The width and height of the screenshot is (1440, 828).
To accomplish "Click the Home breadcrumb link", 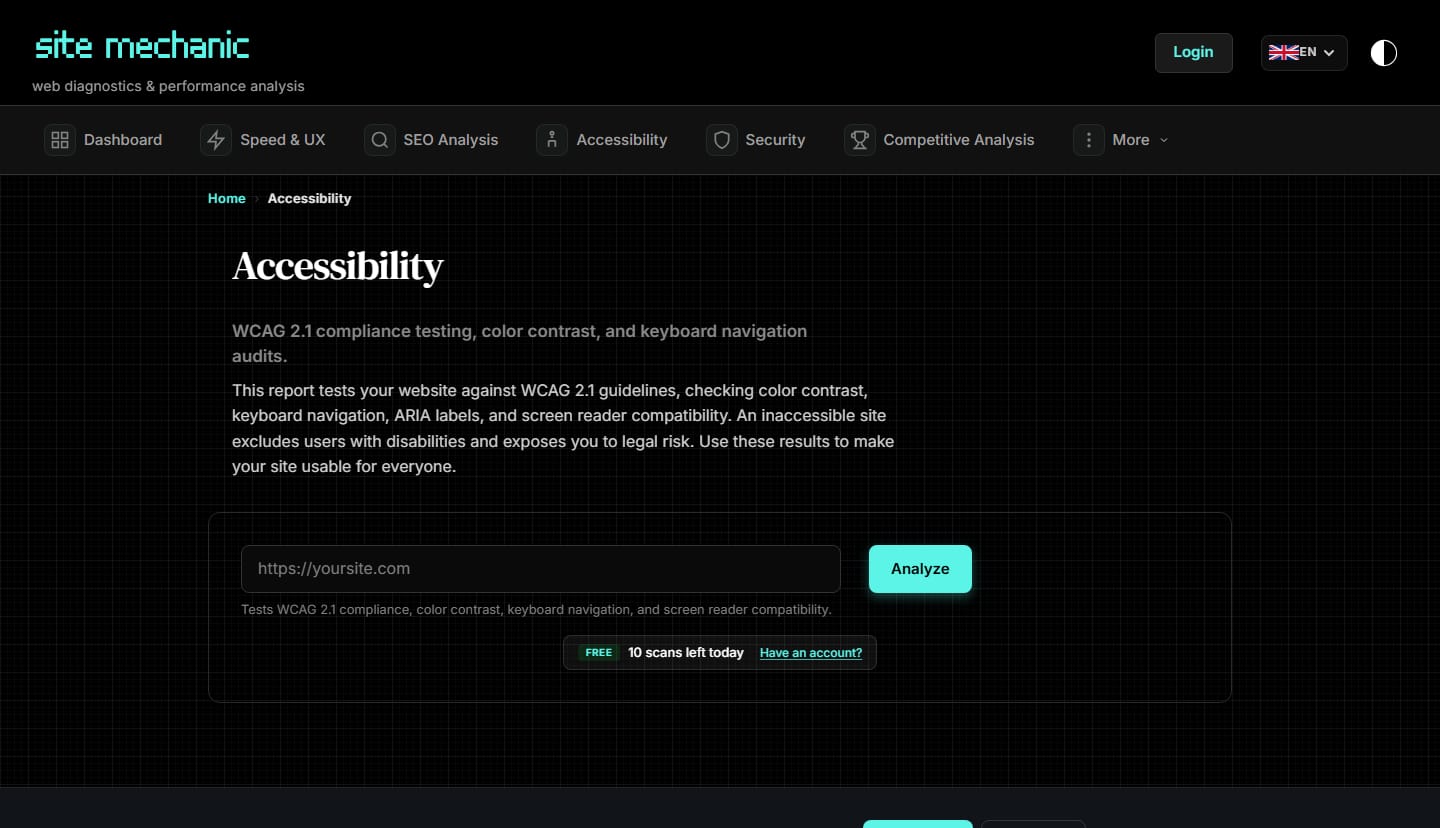I will click(x=227, y=199).
